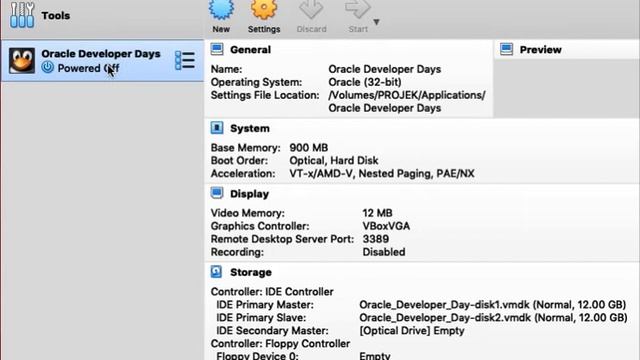Click the VBoxVGA graphics controller value
The height and width of the screenshot is (360, 640).
[x=386, y=226]
